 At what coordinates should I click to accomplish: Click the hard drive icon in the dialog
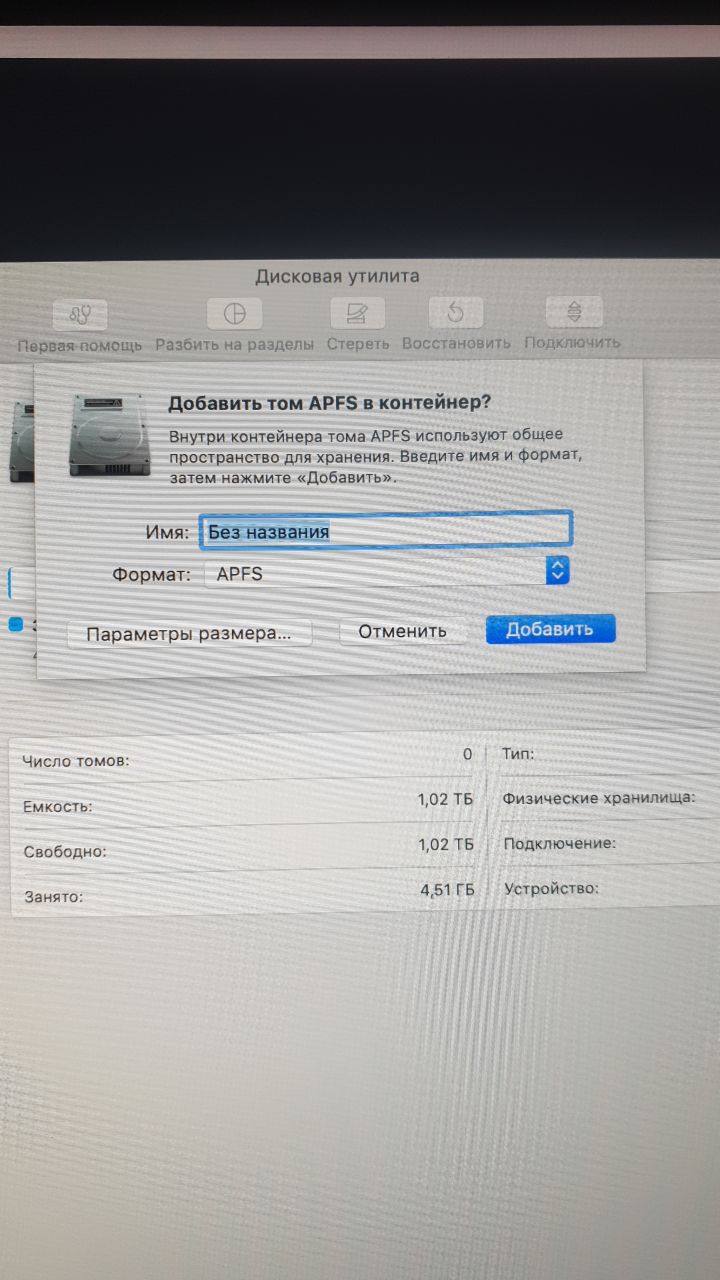click(x=108, y=435)
